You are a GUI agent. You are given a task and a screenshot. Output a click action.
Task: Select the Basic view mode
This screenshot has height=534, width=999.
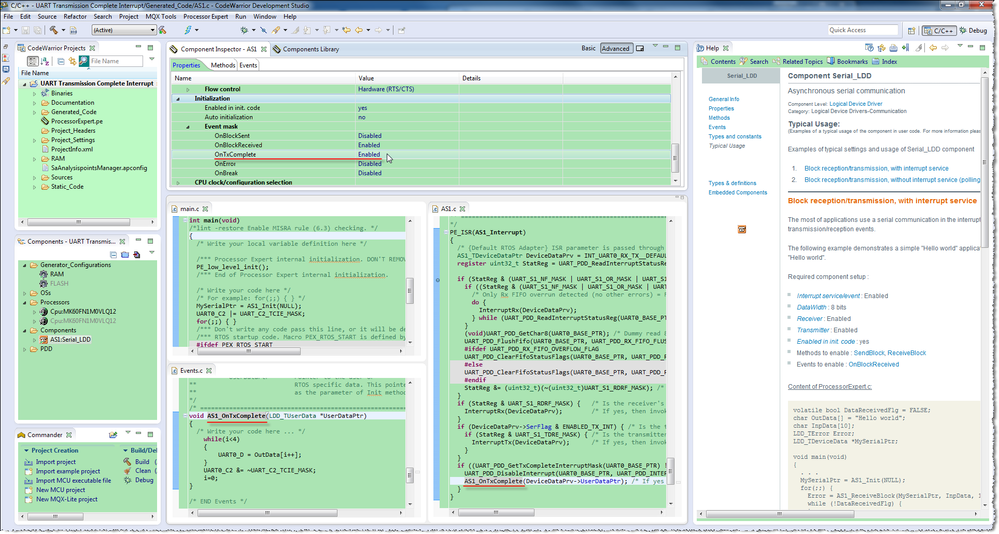(x=588, y=48)
